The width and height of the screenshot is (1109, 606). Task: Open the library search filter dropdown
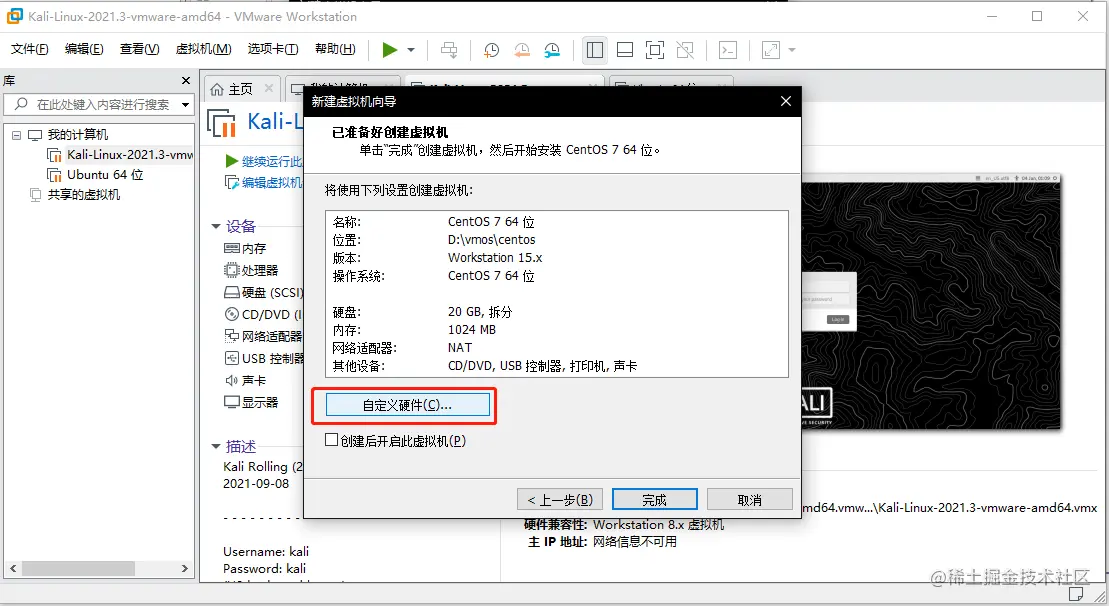pos(185,105)
